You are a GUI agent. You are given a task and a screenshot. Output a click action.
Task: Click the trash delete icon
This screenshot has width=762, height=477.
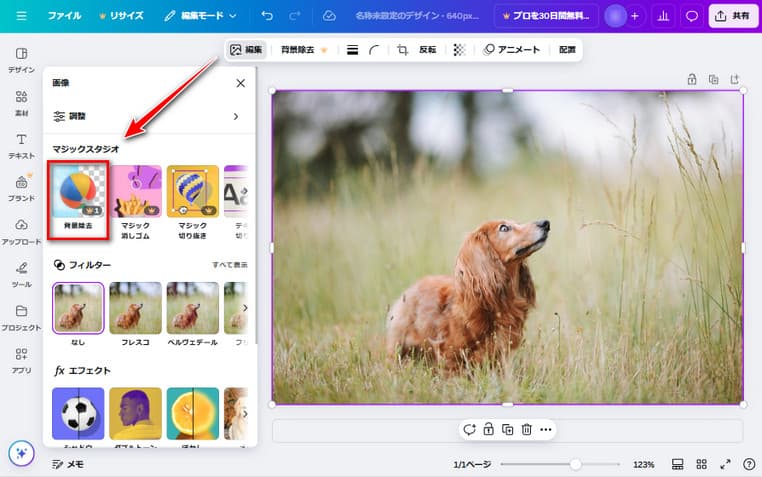tap(526, 429)
